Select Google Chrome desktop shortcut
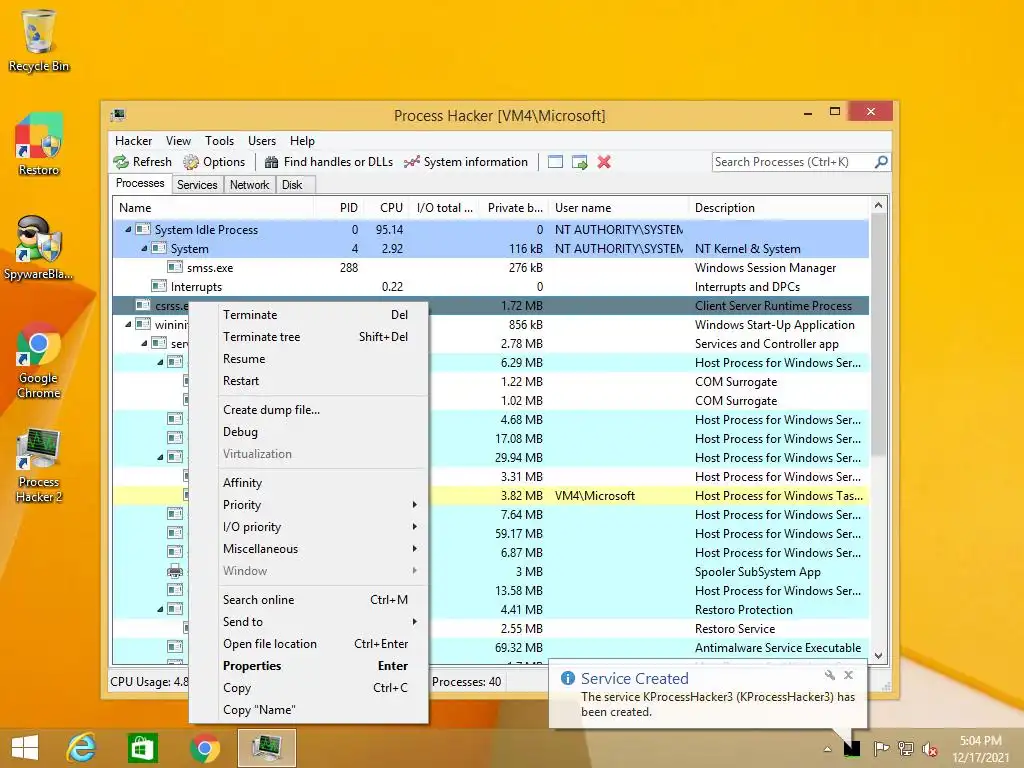1024x768 pixels. pyautogui.click(x=39, y=360)
